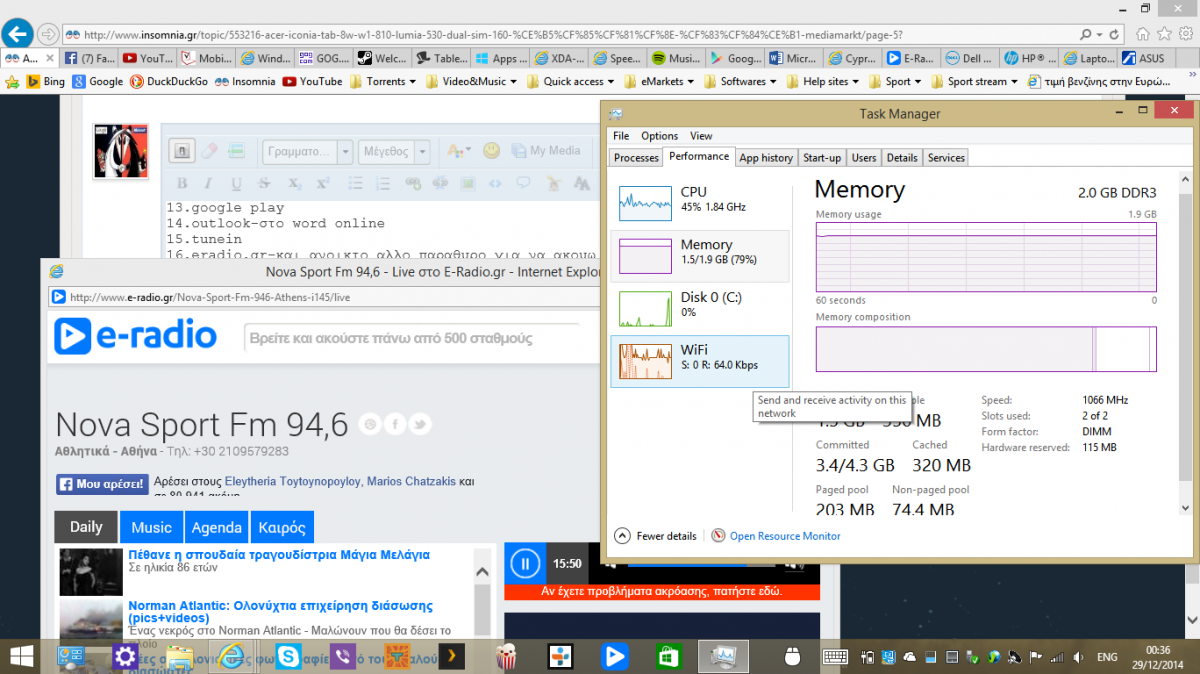Switch to App history tab

[x=766, y=158]
